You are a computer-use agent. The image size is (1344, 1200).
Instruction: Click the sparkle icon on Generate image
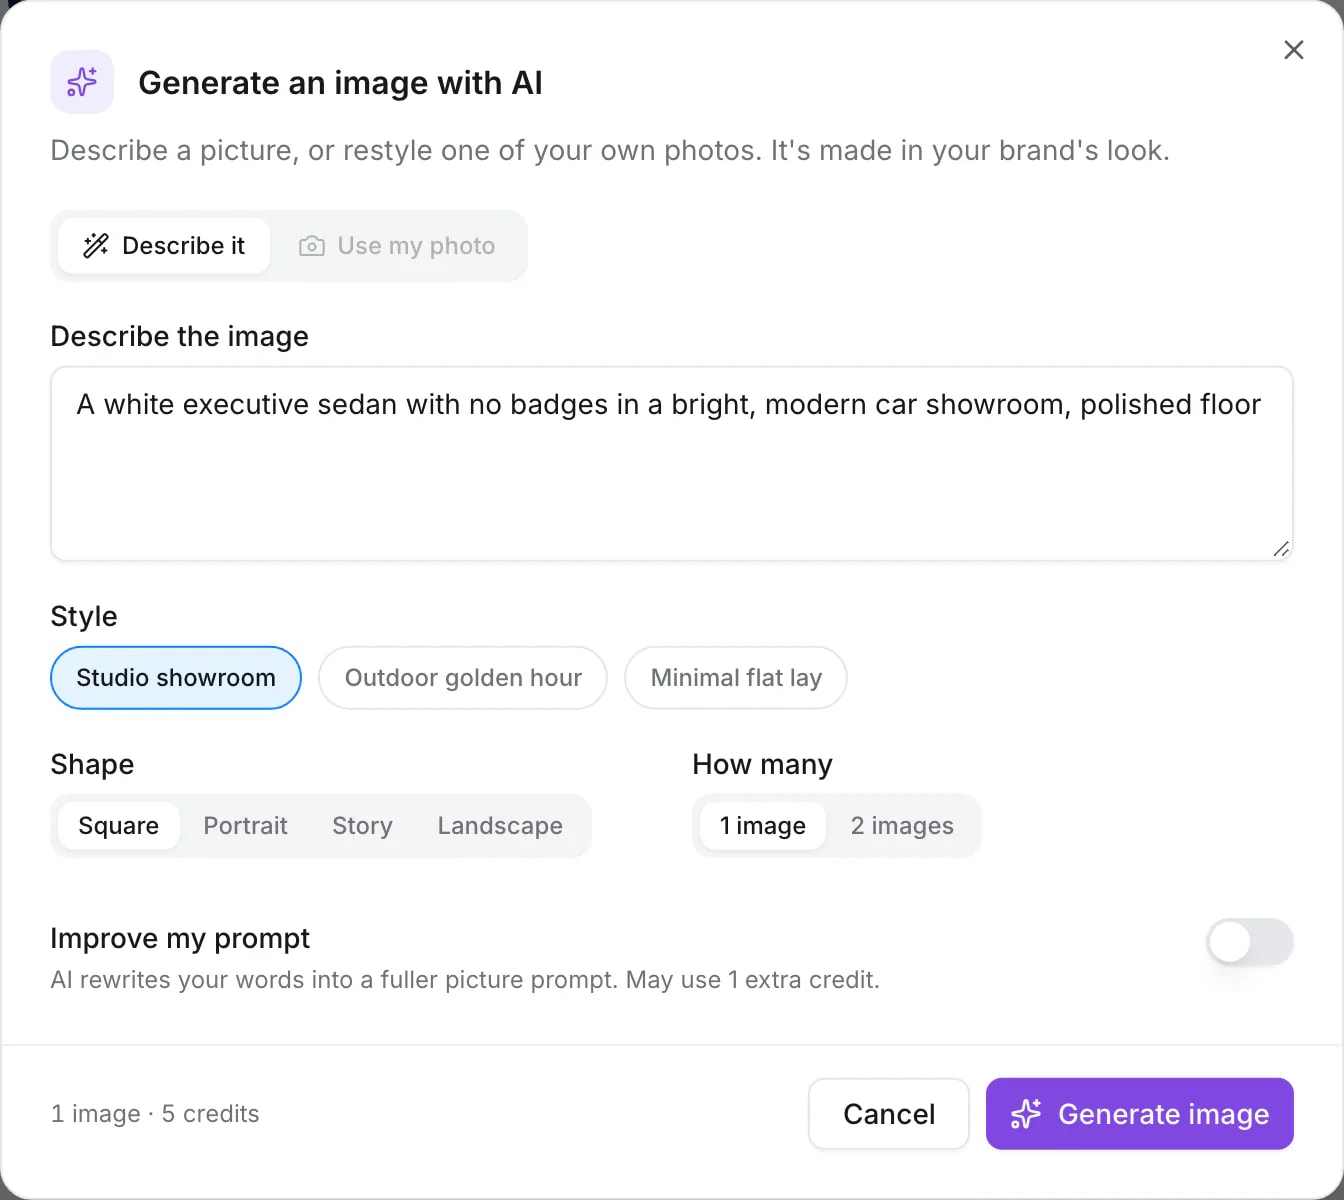pyautogui.click(x=1026, y=1114)
